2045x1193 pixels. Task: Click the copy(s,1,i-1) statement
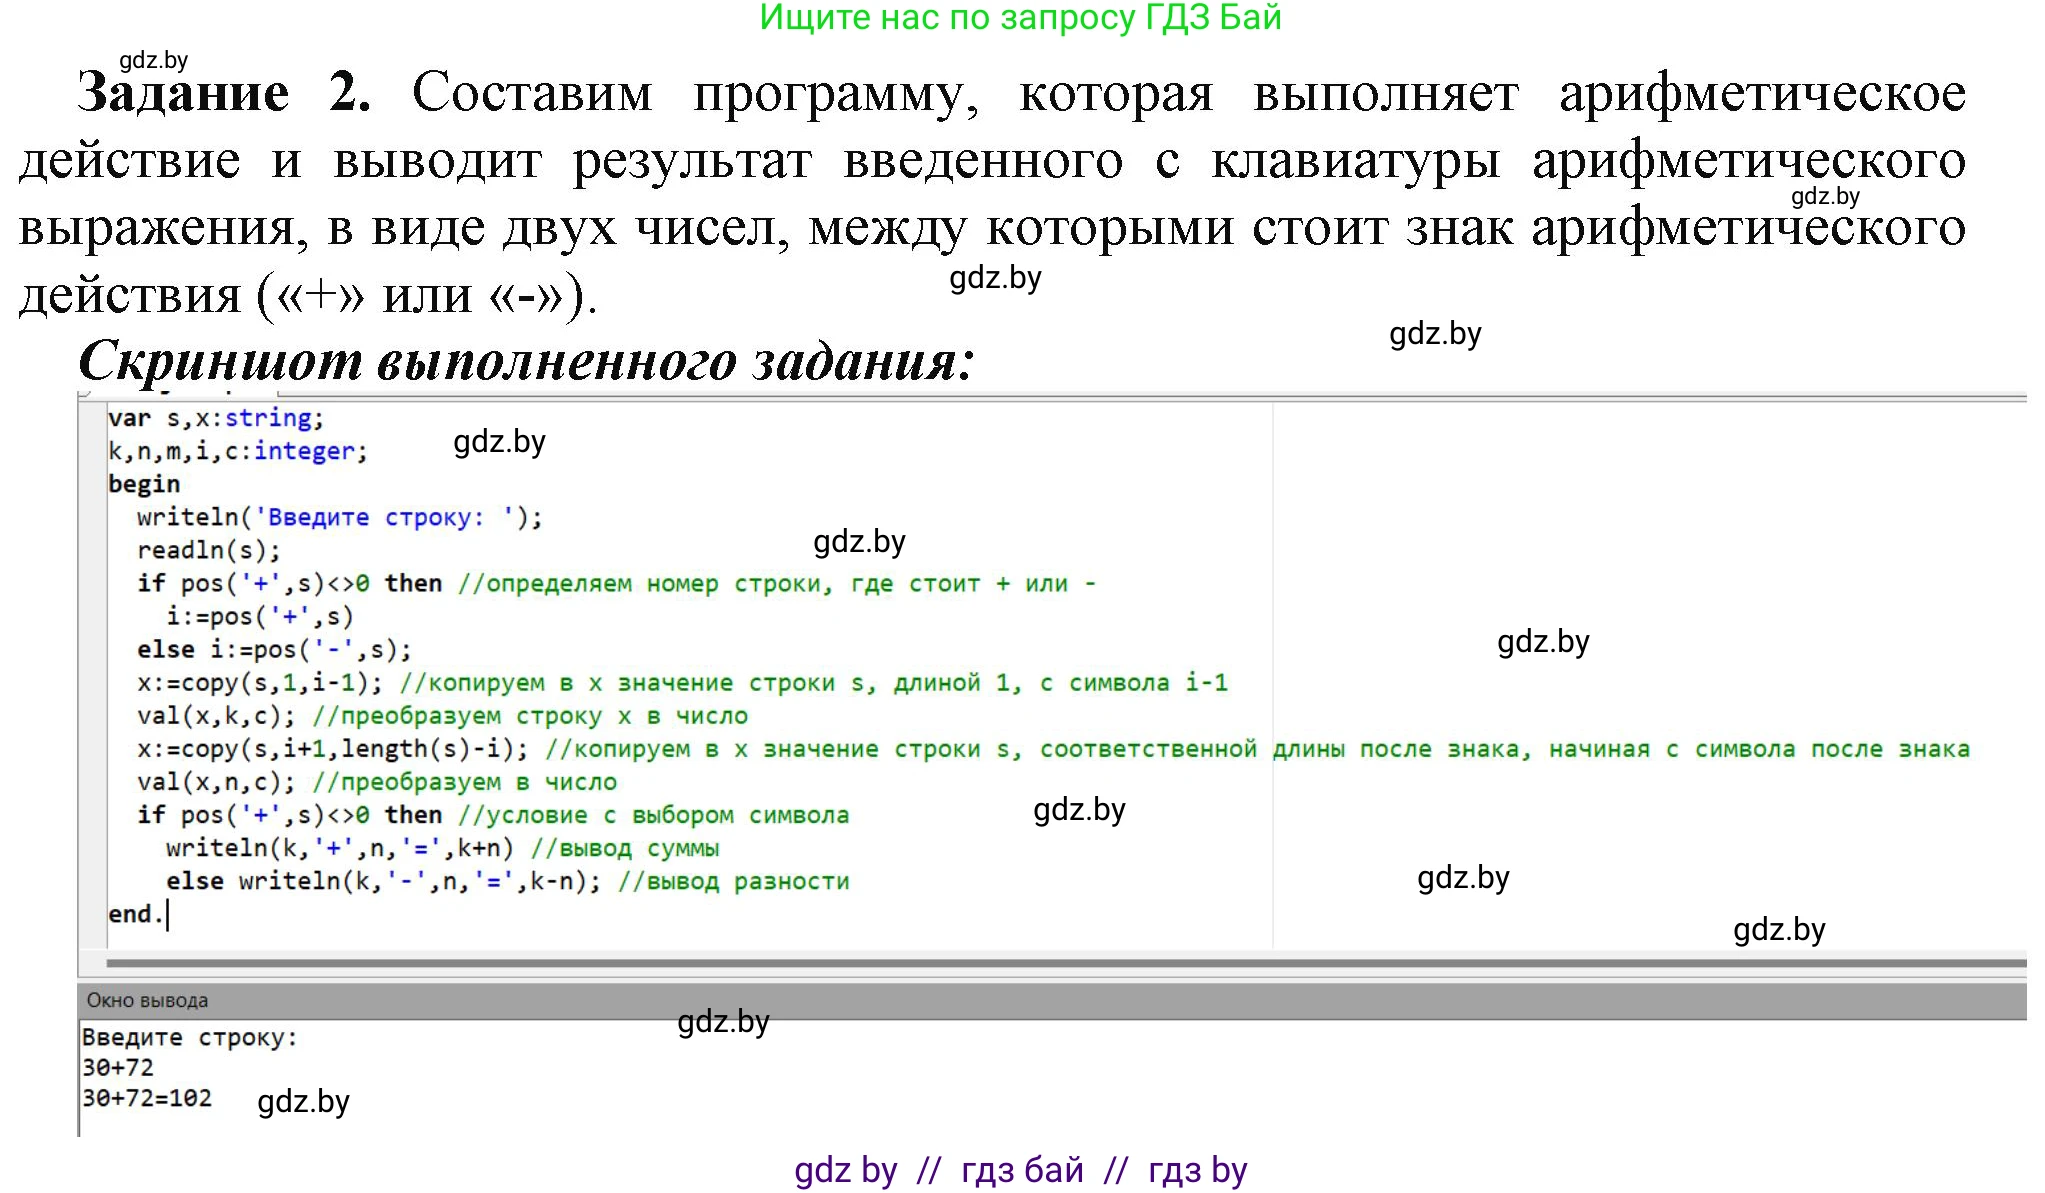(270, 681)
